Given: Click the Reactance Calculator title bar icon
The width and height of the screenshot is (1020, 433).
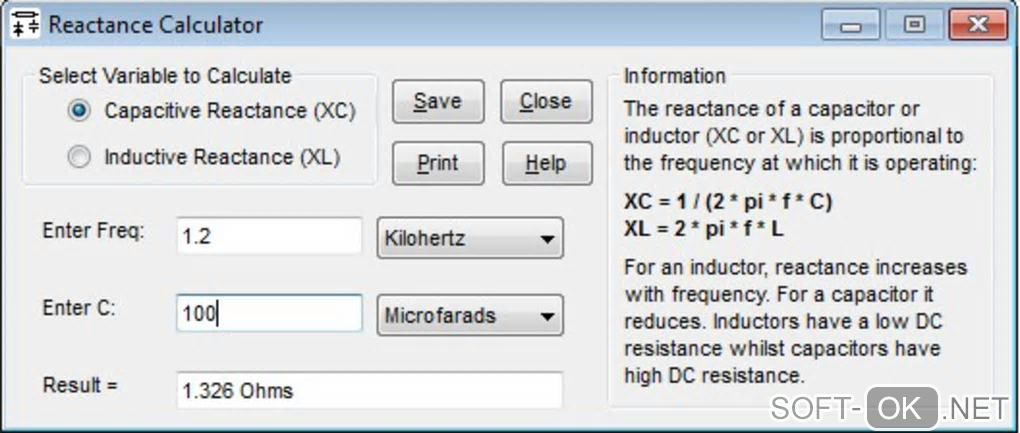Looking at the screenshot, I should click(x=24, y=25).
